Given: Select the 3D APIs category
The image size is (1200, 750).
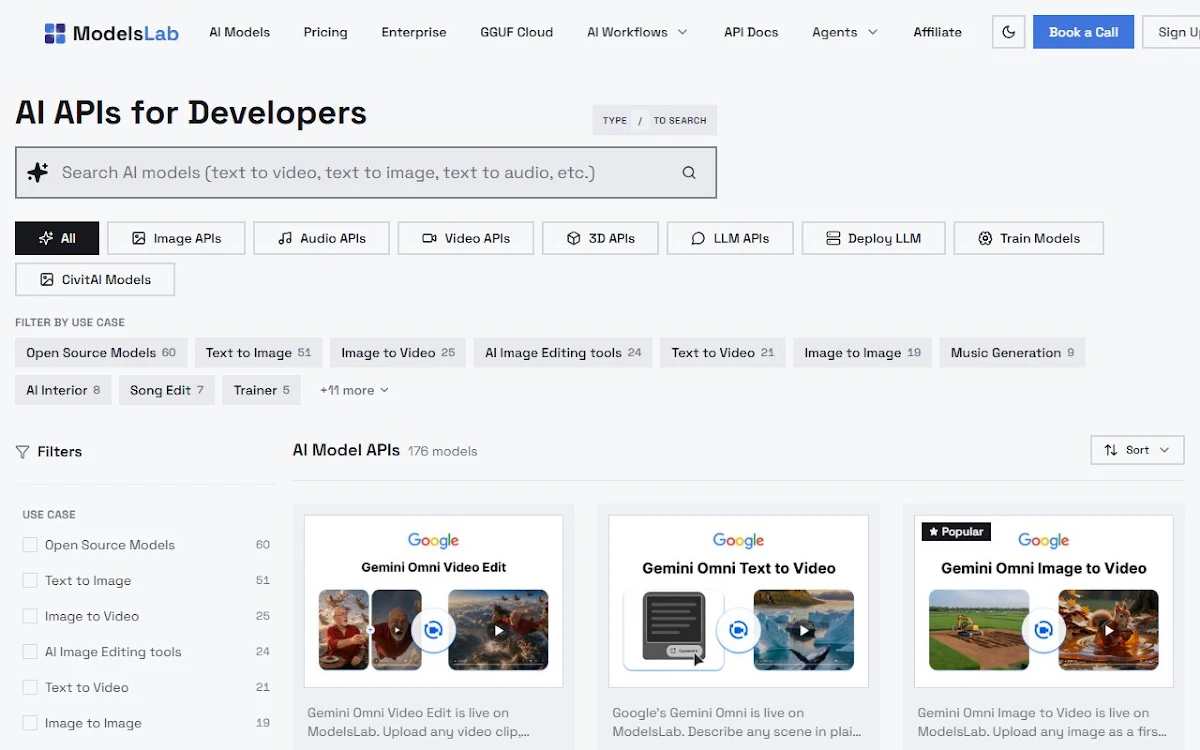Looking at the screenshot, I should click(x=600, y=238).
